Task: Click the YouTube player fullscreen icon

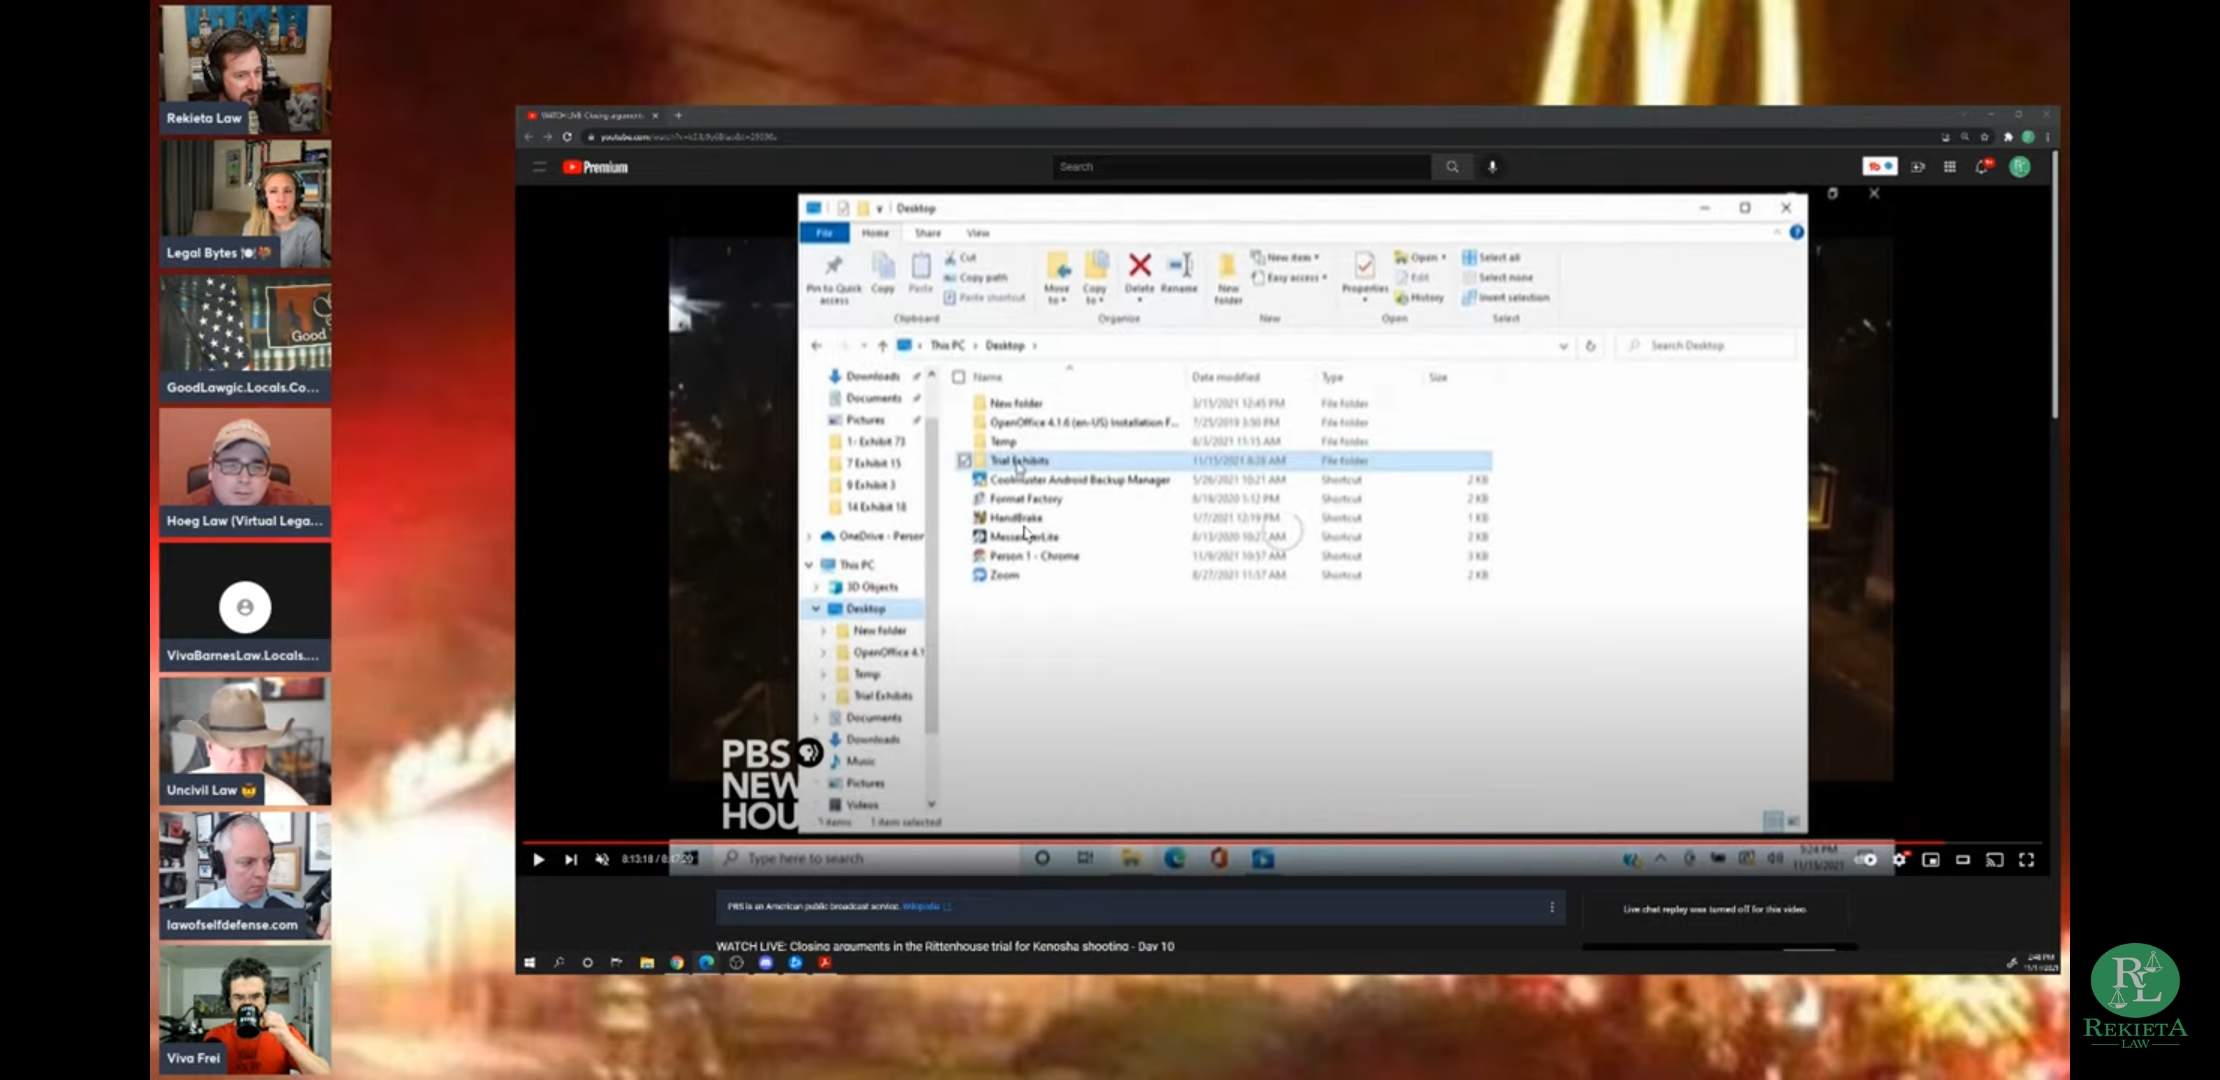Action: point(2026,859)
